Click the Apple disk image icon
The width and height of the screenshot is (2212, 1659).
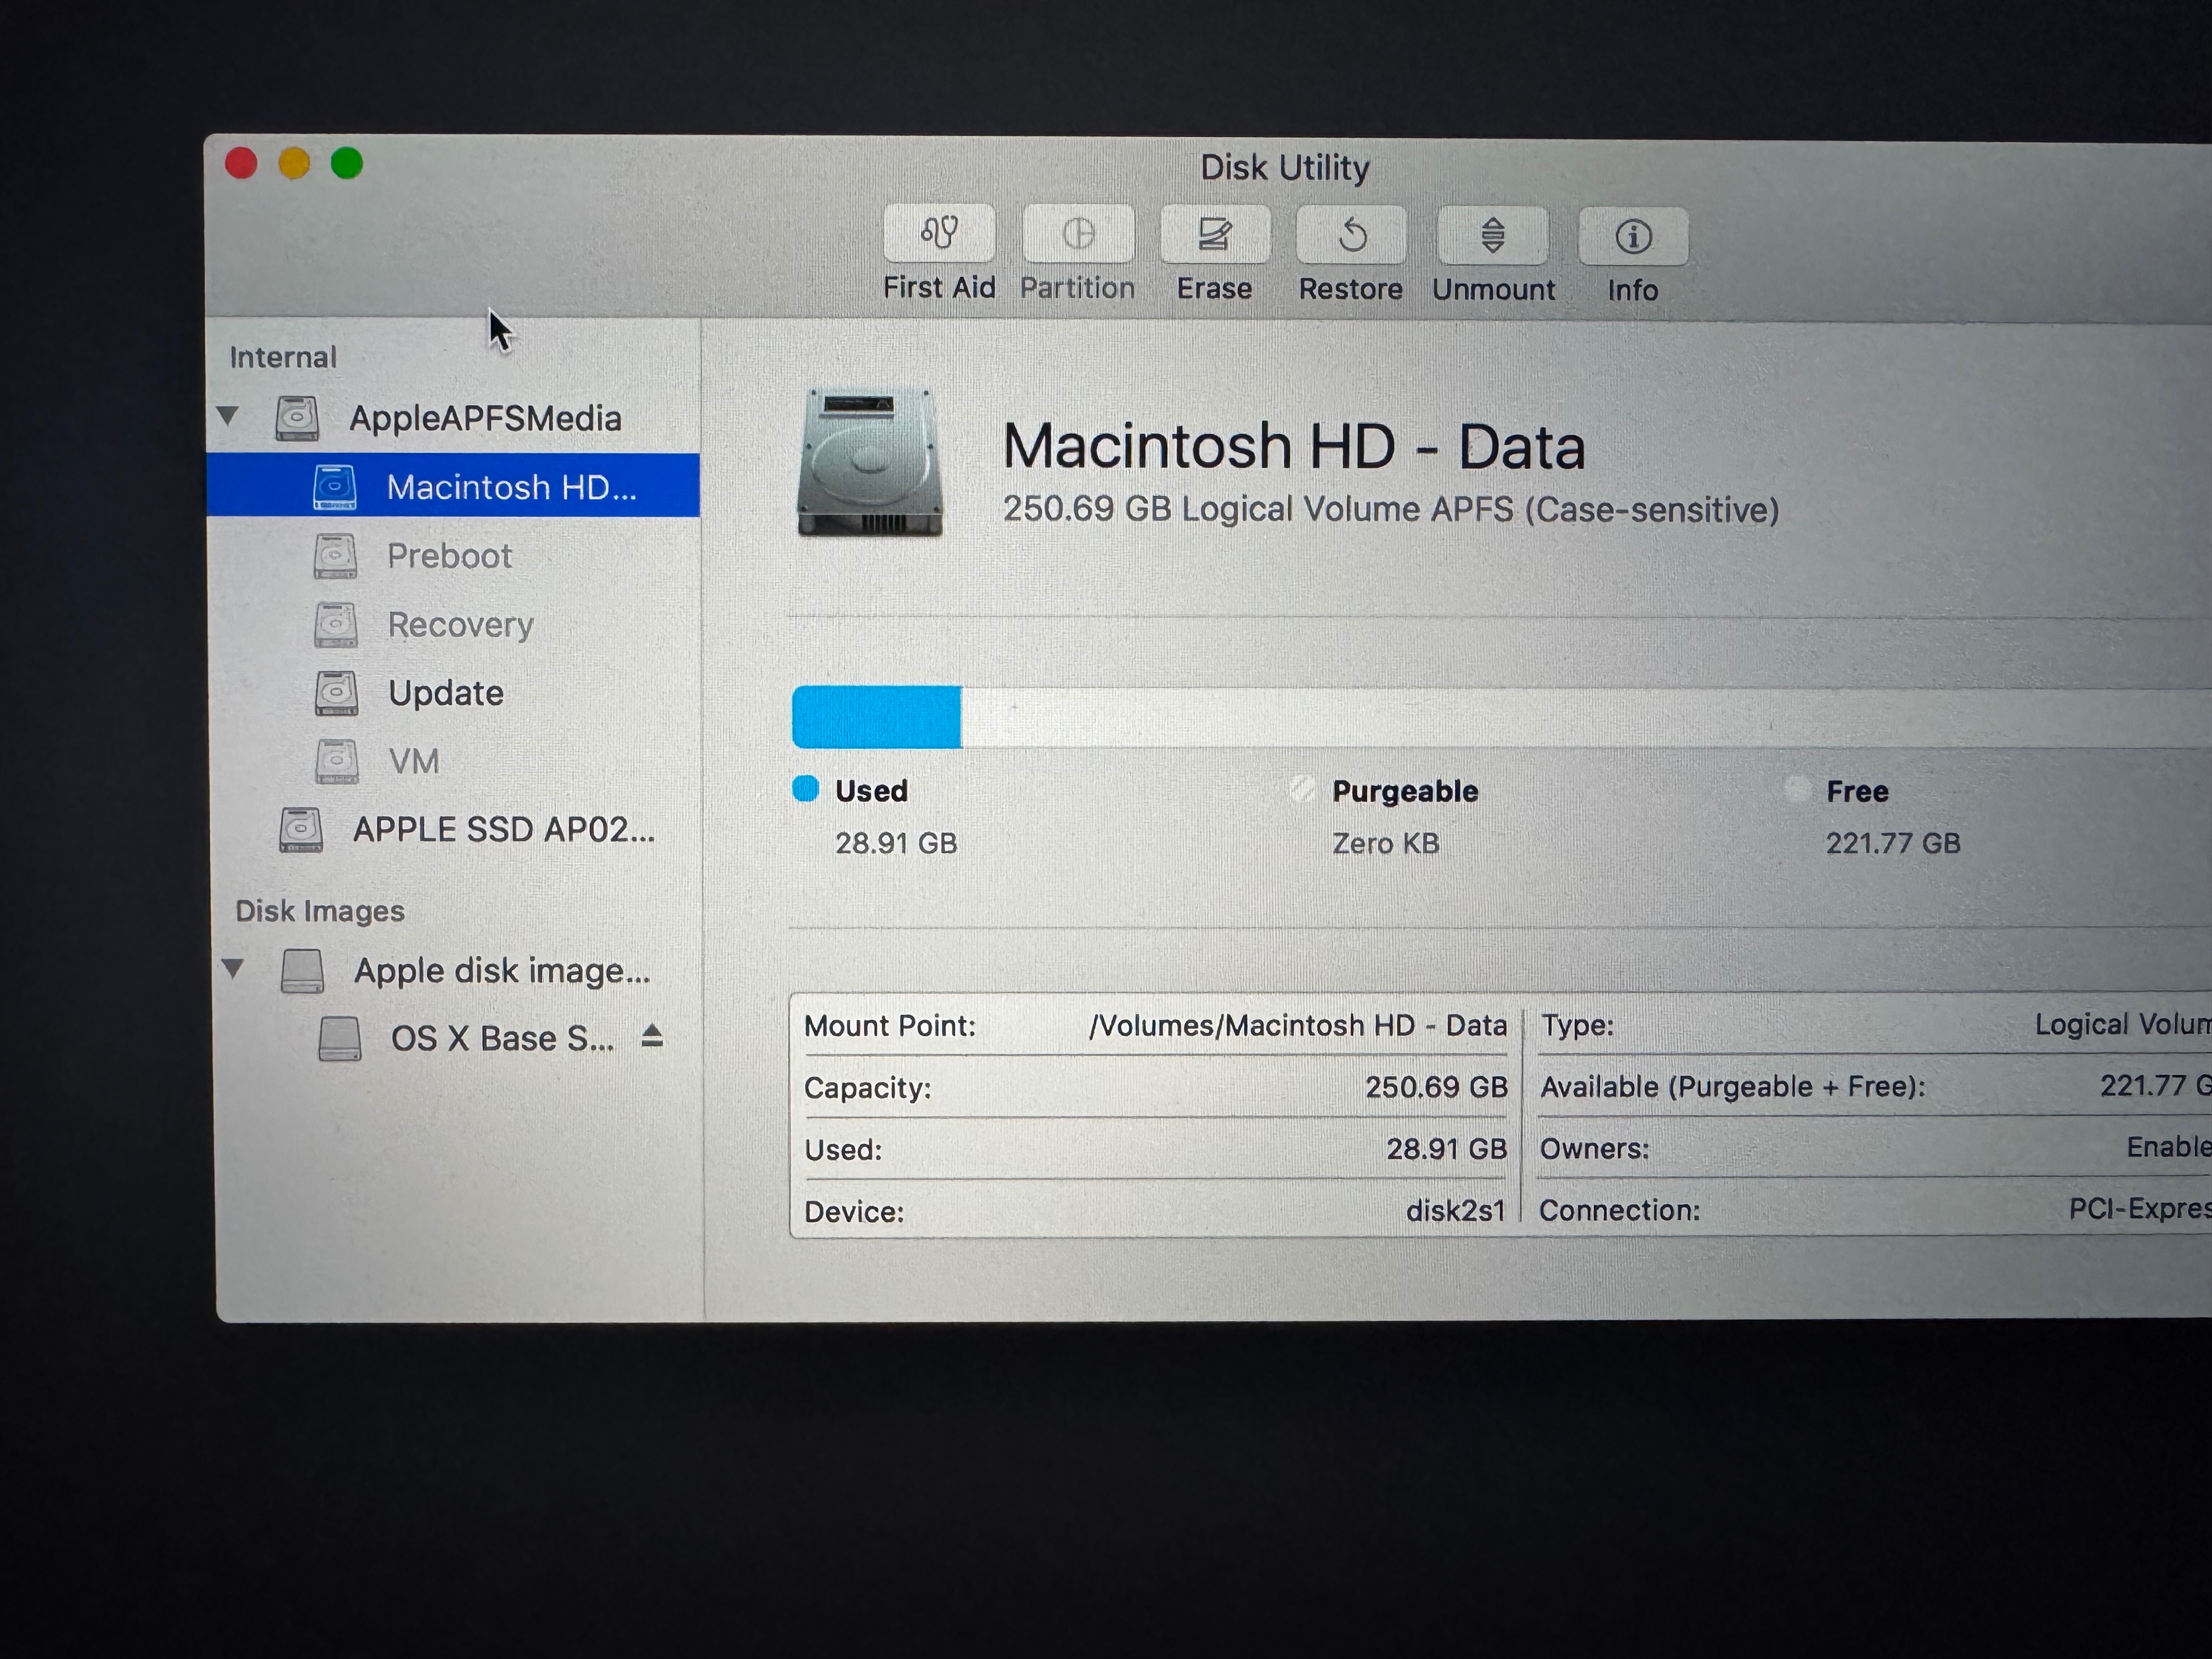pyautogui.click(x=302, y=971)
